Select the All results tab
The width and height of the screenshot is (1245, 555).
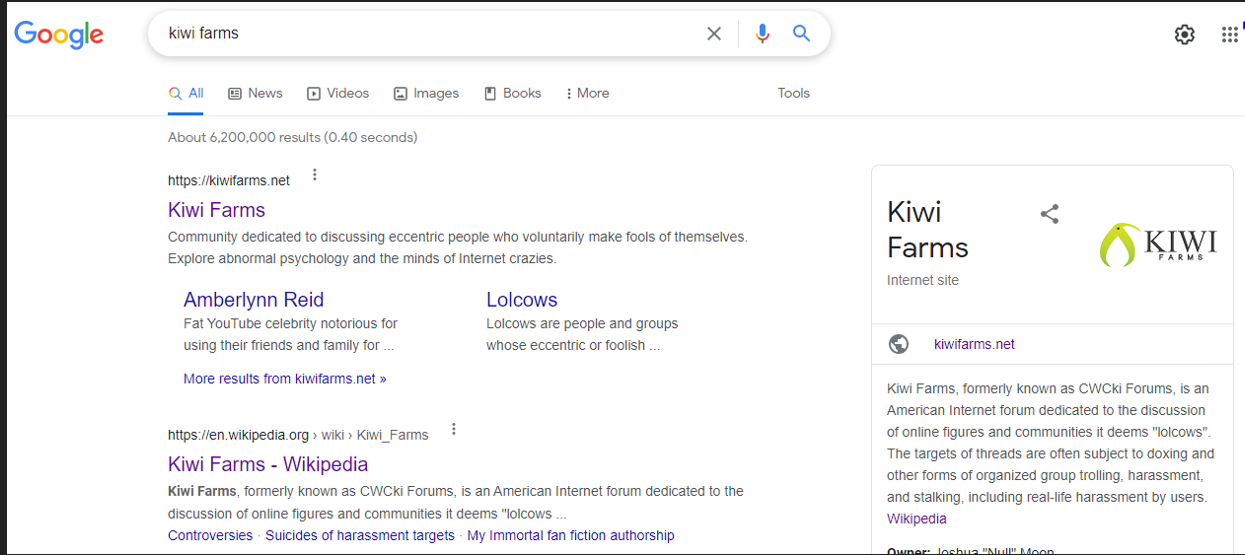186,93
